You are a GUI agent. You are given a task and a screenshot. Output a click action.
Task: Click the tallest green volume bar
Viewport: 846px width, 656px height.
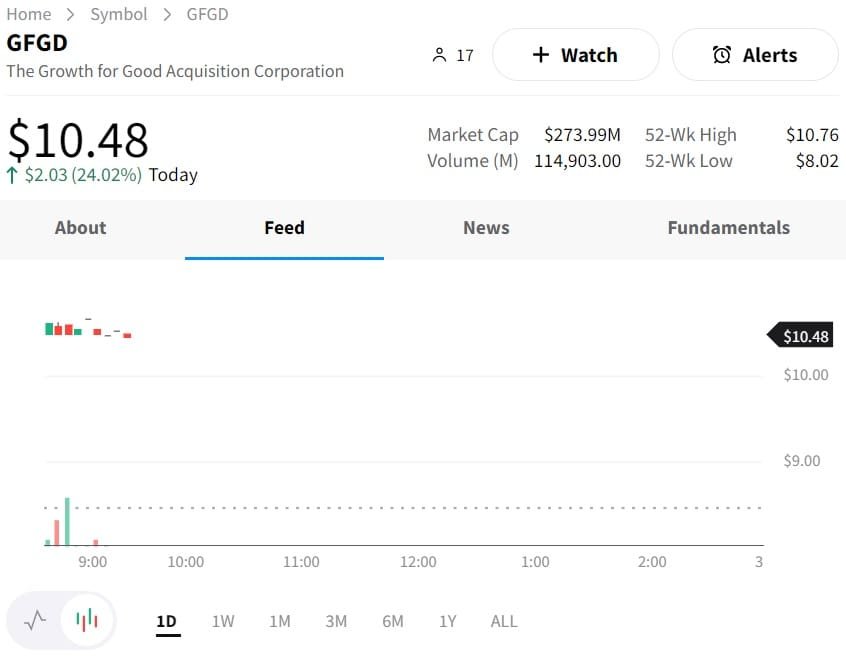pyautogui.click(x=67, y=521)
